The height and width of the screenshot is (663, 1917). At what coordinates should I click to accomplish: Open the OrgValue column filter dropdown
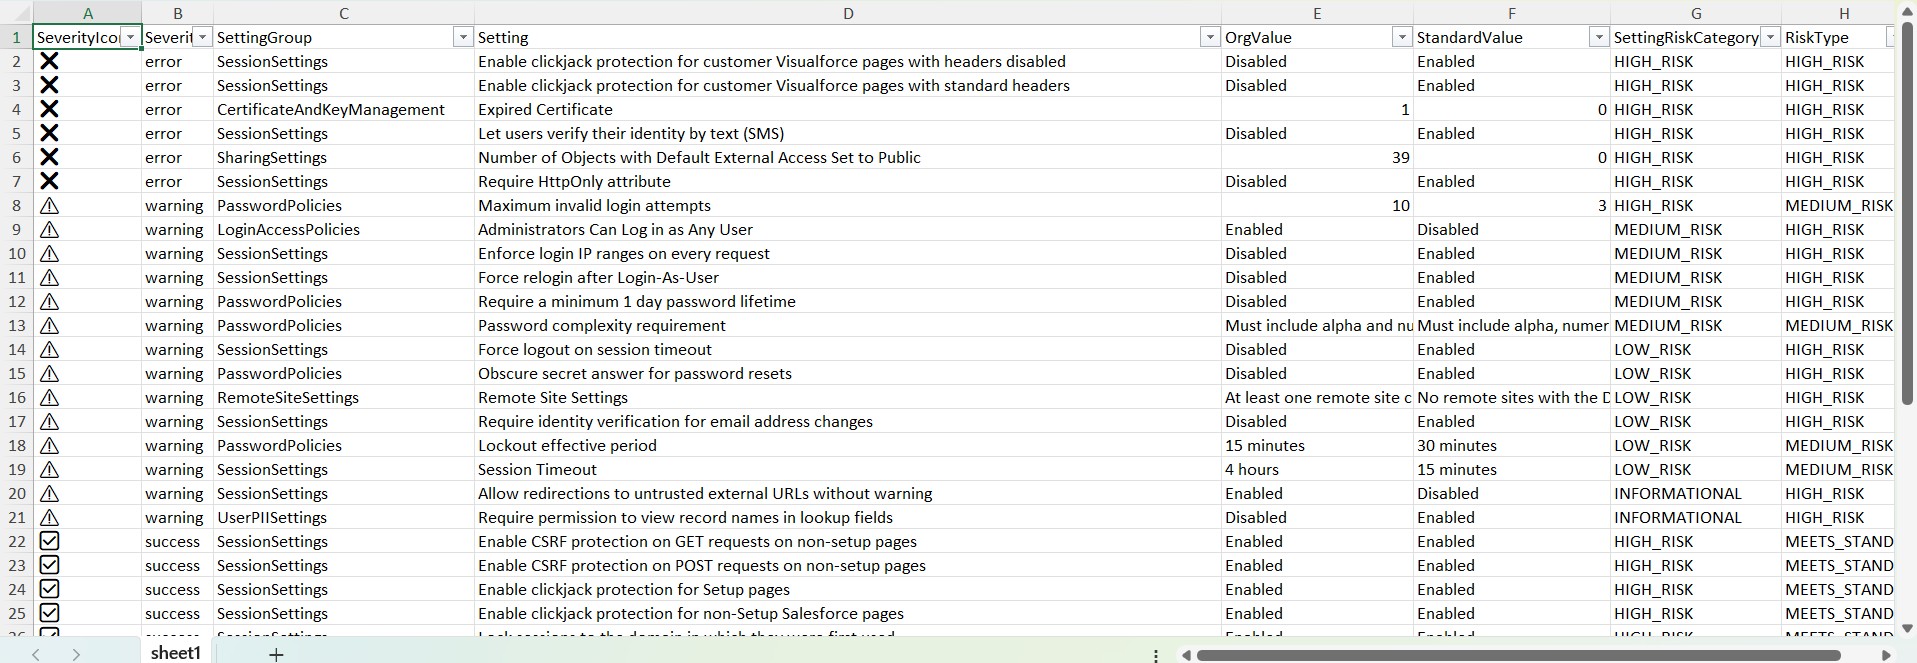[1401, 37]
